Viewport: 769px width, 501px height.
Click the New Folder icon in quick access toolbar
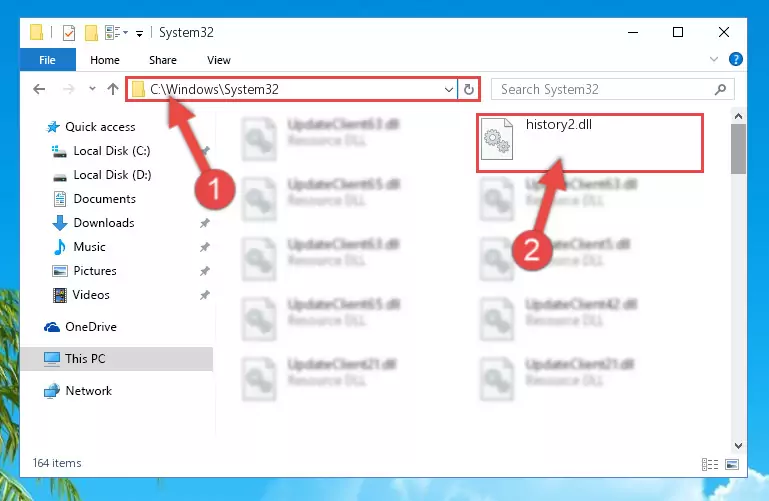click(x=91, y=33)
